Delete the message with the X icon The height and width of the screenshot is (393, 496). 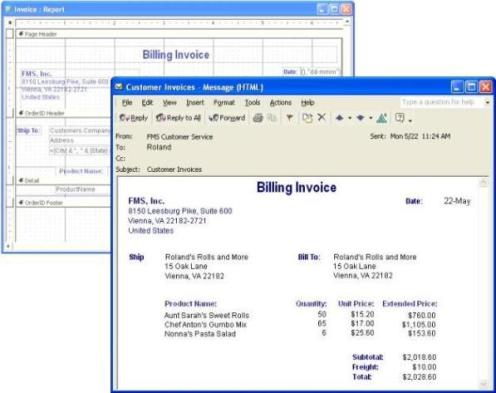(321, 117)
